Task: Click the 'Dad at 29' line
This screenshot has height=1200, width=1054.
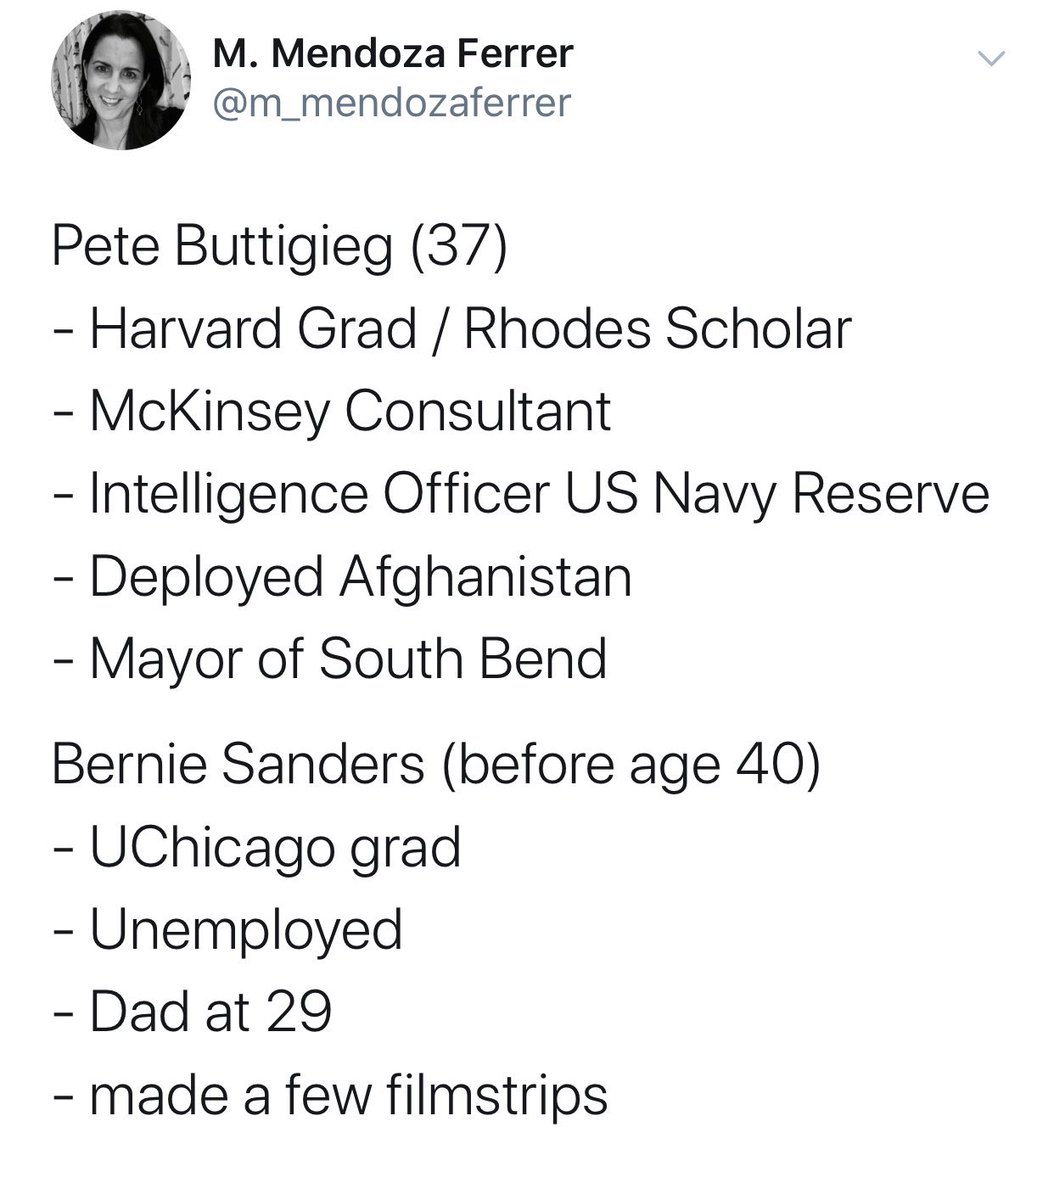Action: click(x=211, y=1012)
